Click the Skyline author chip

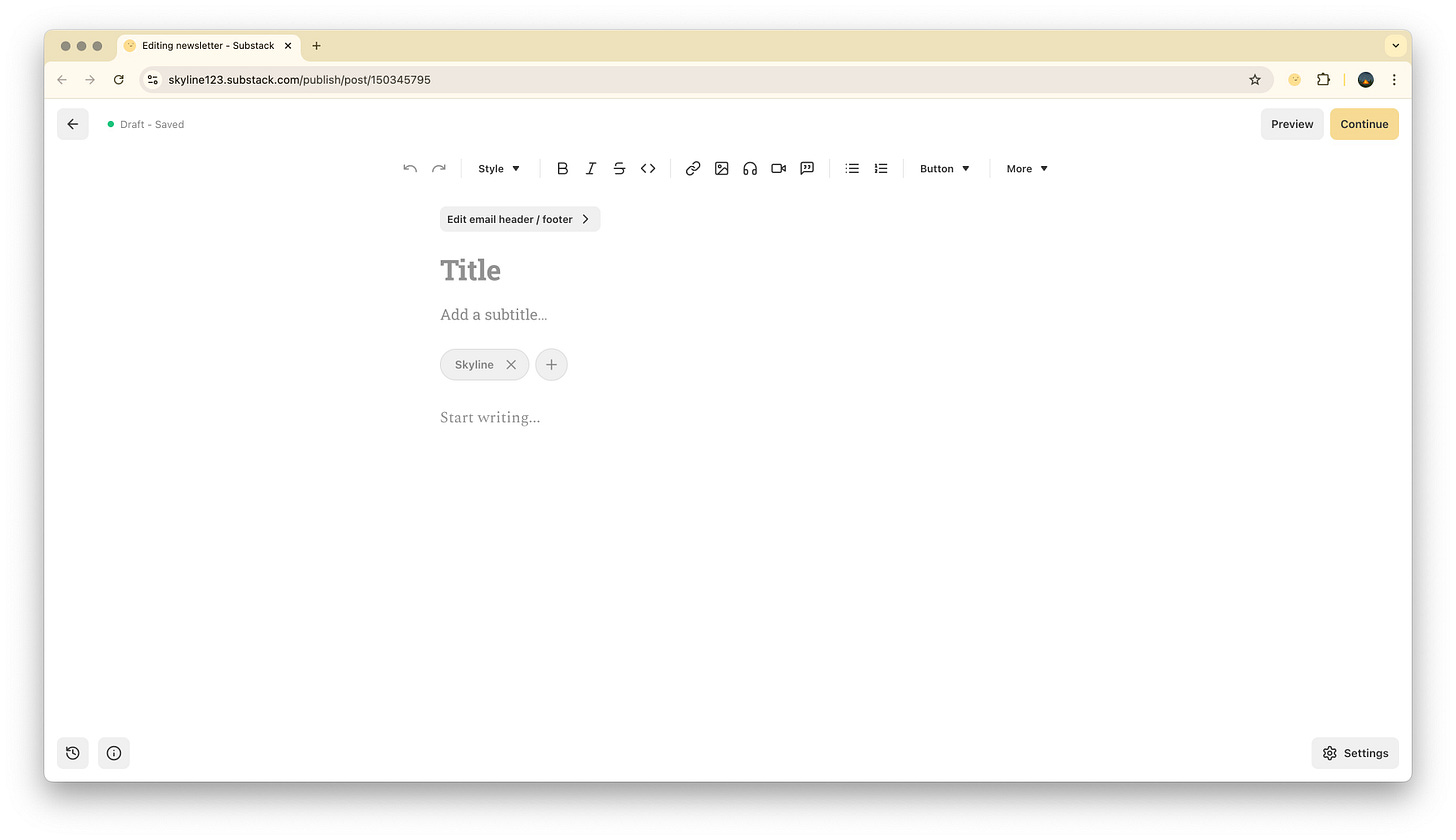click(484, 365)
